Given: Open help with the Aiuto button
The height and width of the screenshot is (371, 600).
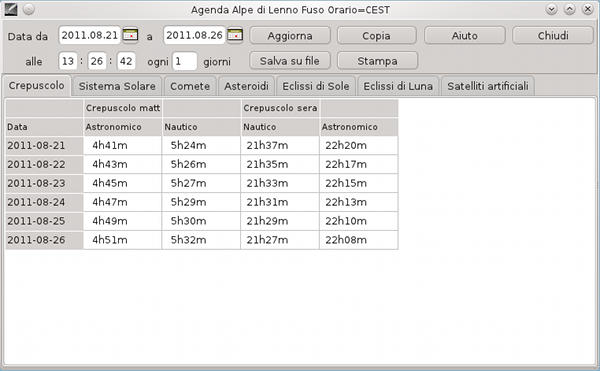Looking at the screenshot, I should tap(465, 36).
